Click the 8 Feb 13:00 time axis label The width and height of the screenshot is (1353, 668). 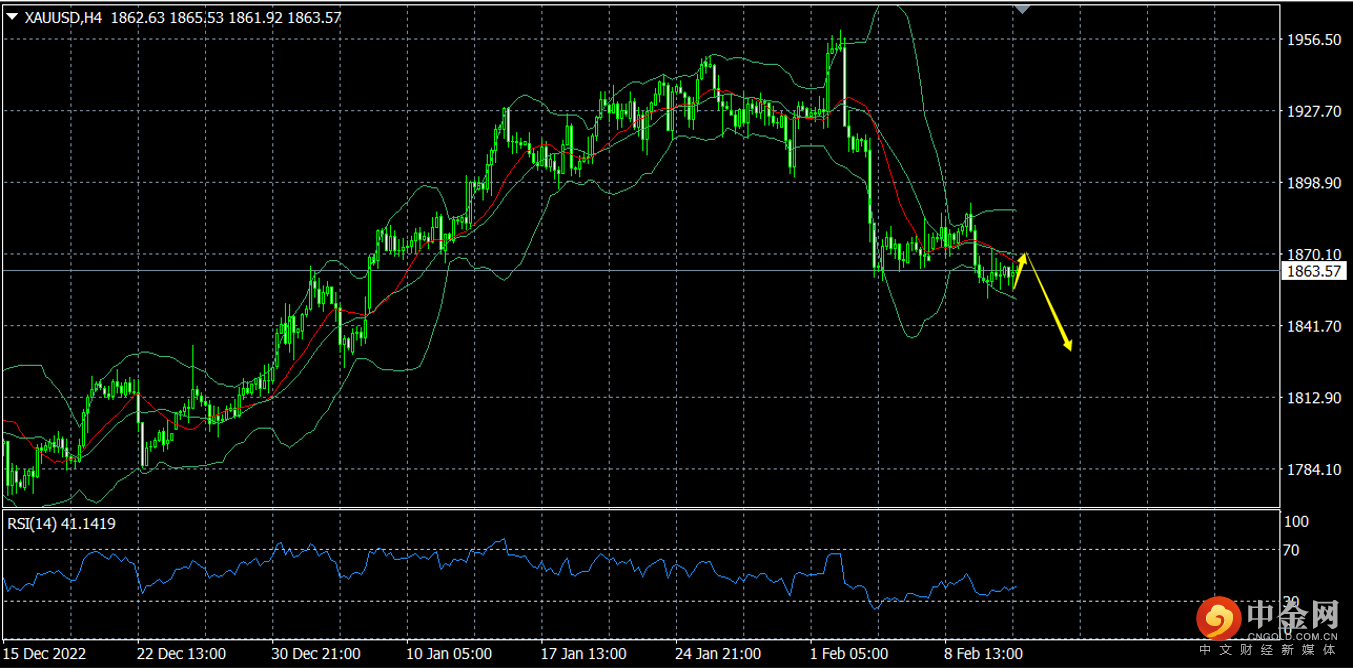(984, 654)
